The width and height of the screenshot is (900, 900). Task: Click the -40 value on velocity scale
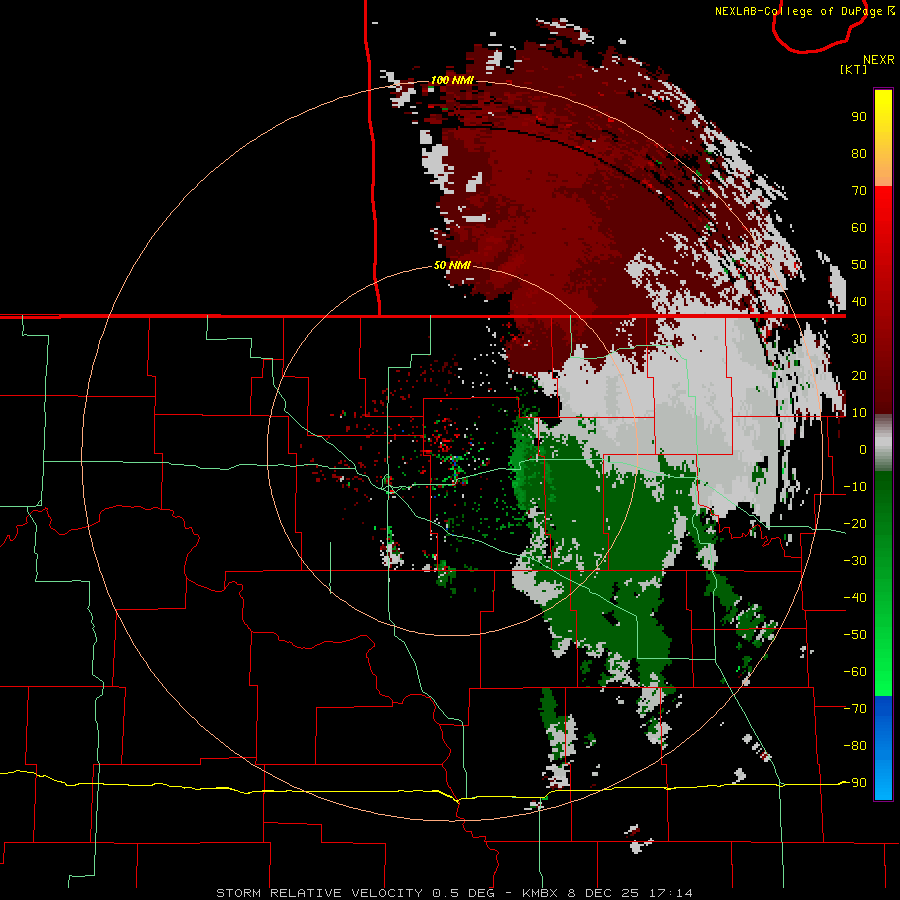coord(855,598)
